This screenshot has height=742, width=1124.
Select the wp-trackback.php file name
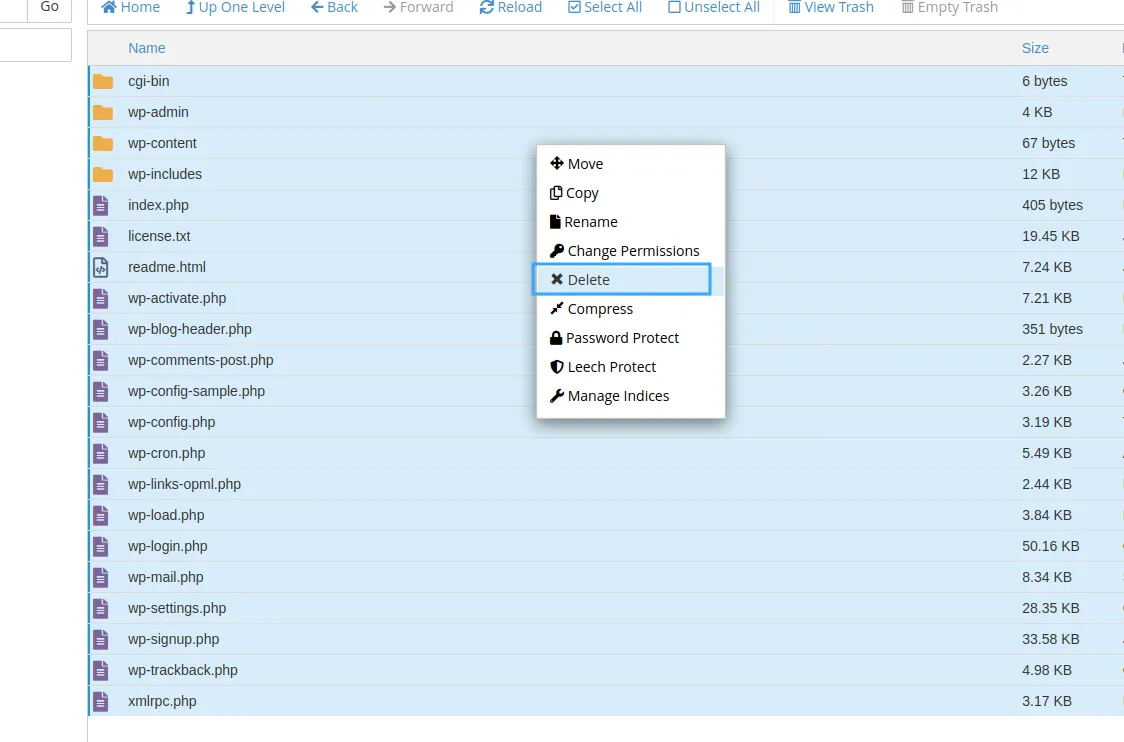183,670
